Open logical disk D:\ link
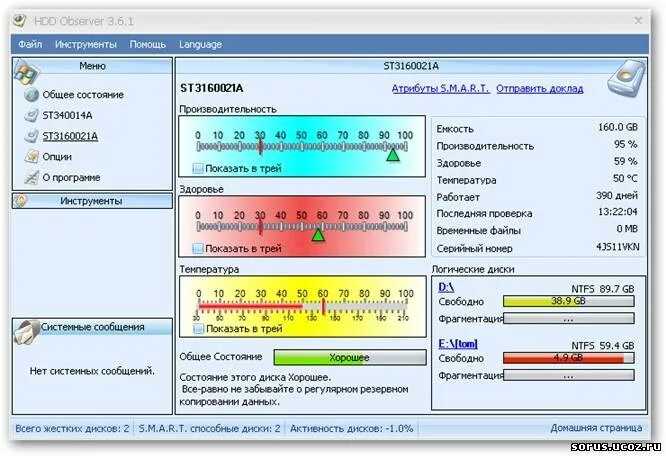666x456 pixels. click(446, 287)
